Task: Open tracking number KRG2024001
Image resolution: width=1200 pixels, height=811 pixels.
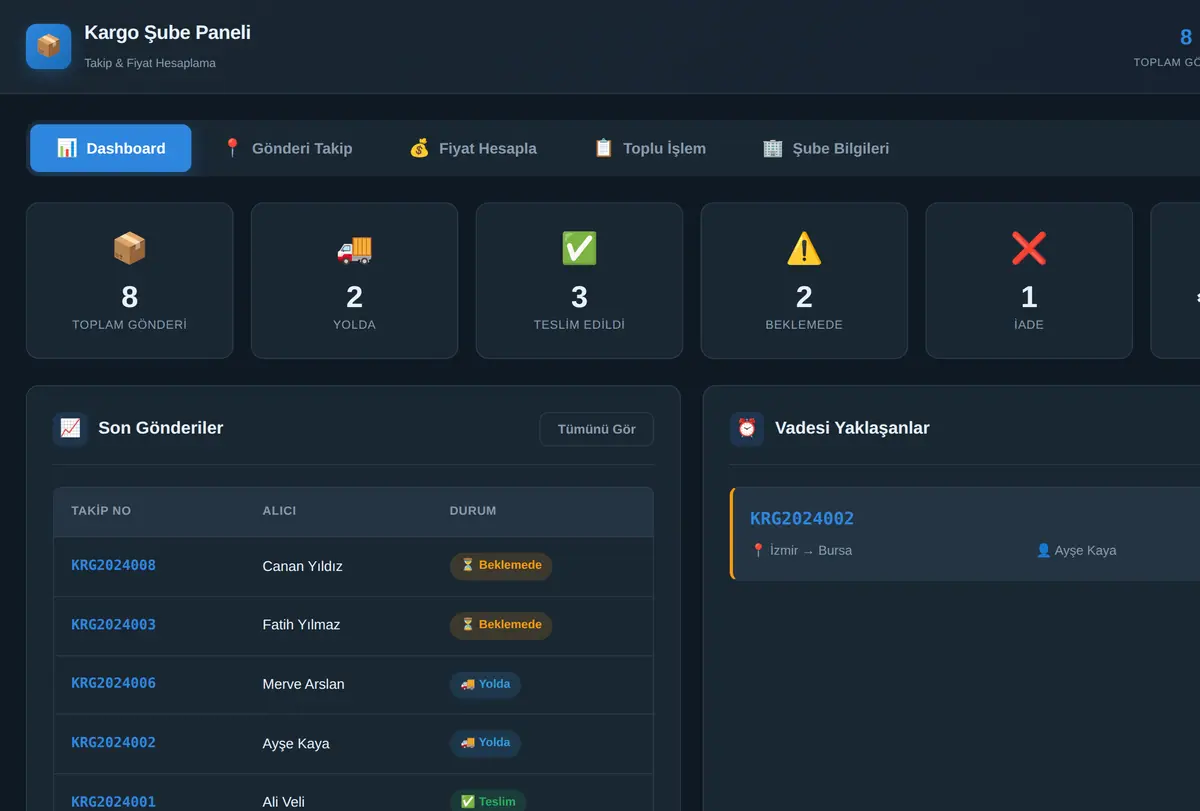Action: point(114,801)
